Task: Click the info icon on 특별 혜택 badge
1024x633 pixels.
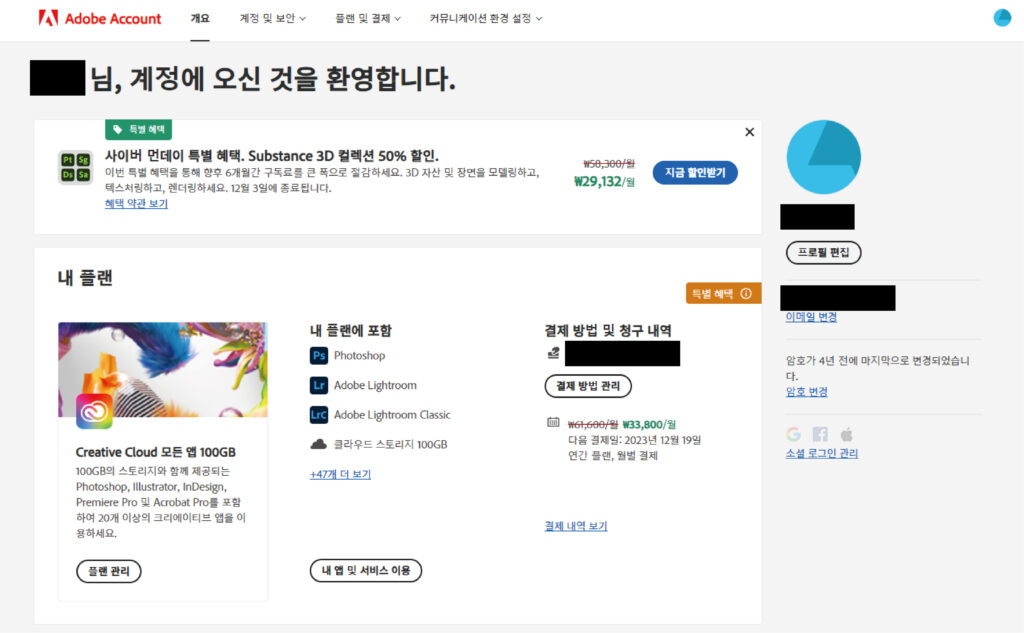Action: pos(746,294)
